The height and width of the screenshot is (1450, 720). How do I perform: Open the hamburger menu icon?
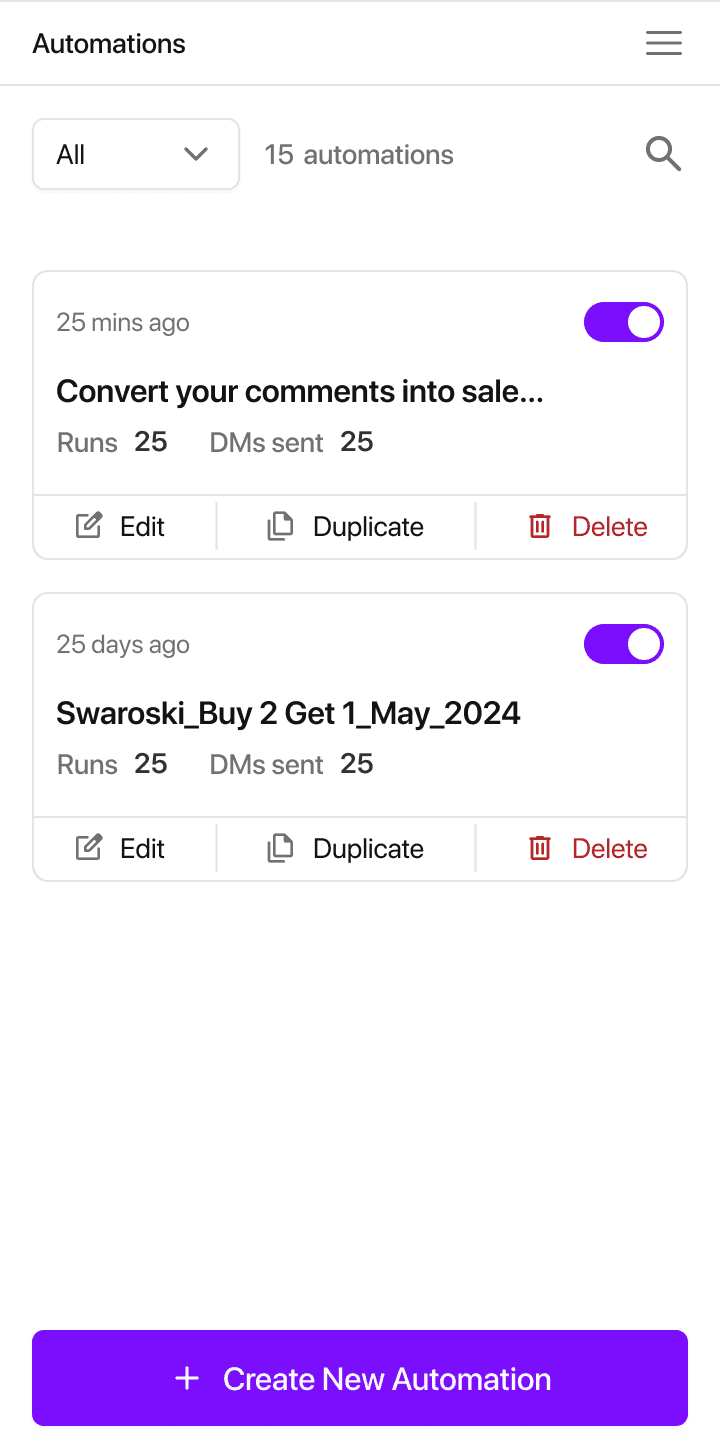tap(664, 43)
